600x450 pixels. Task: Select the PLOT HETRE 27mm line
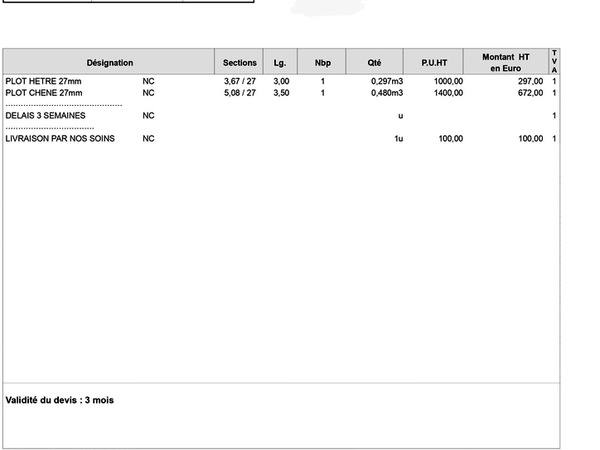click(43, 81)
